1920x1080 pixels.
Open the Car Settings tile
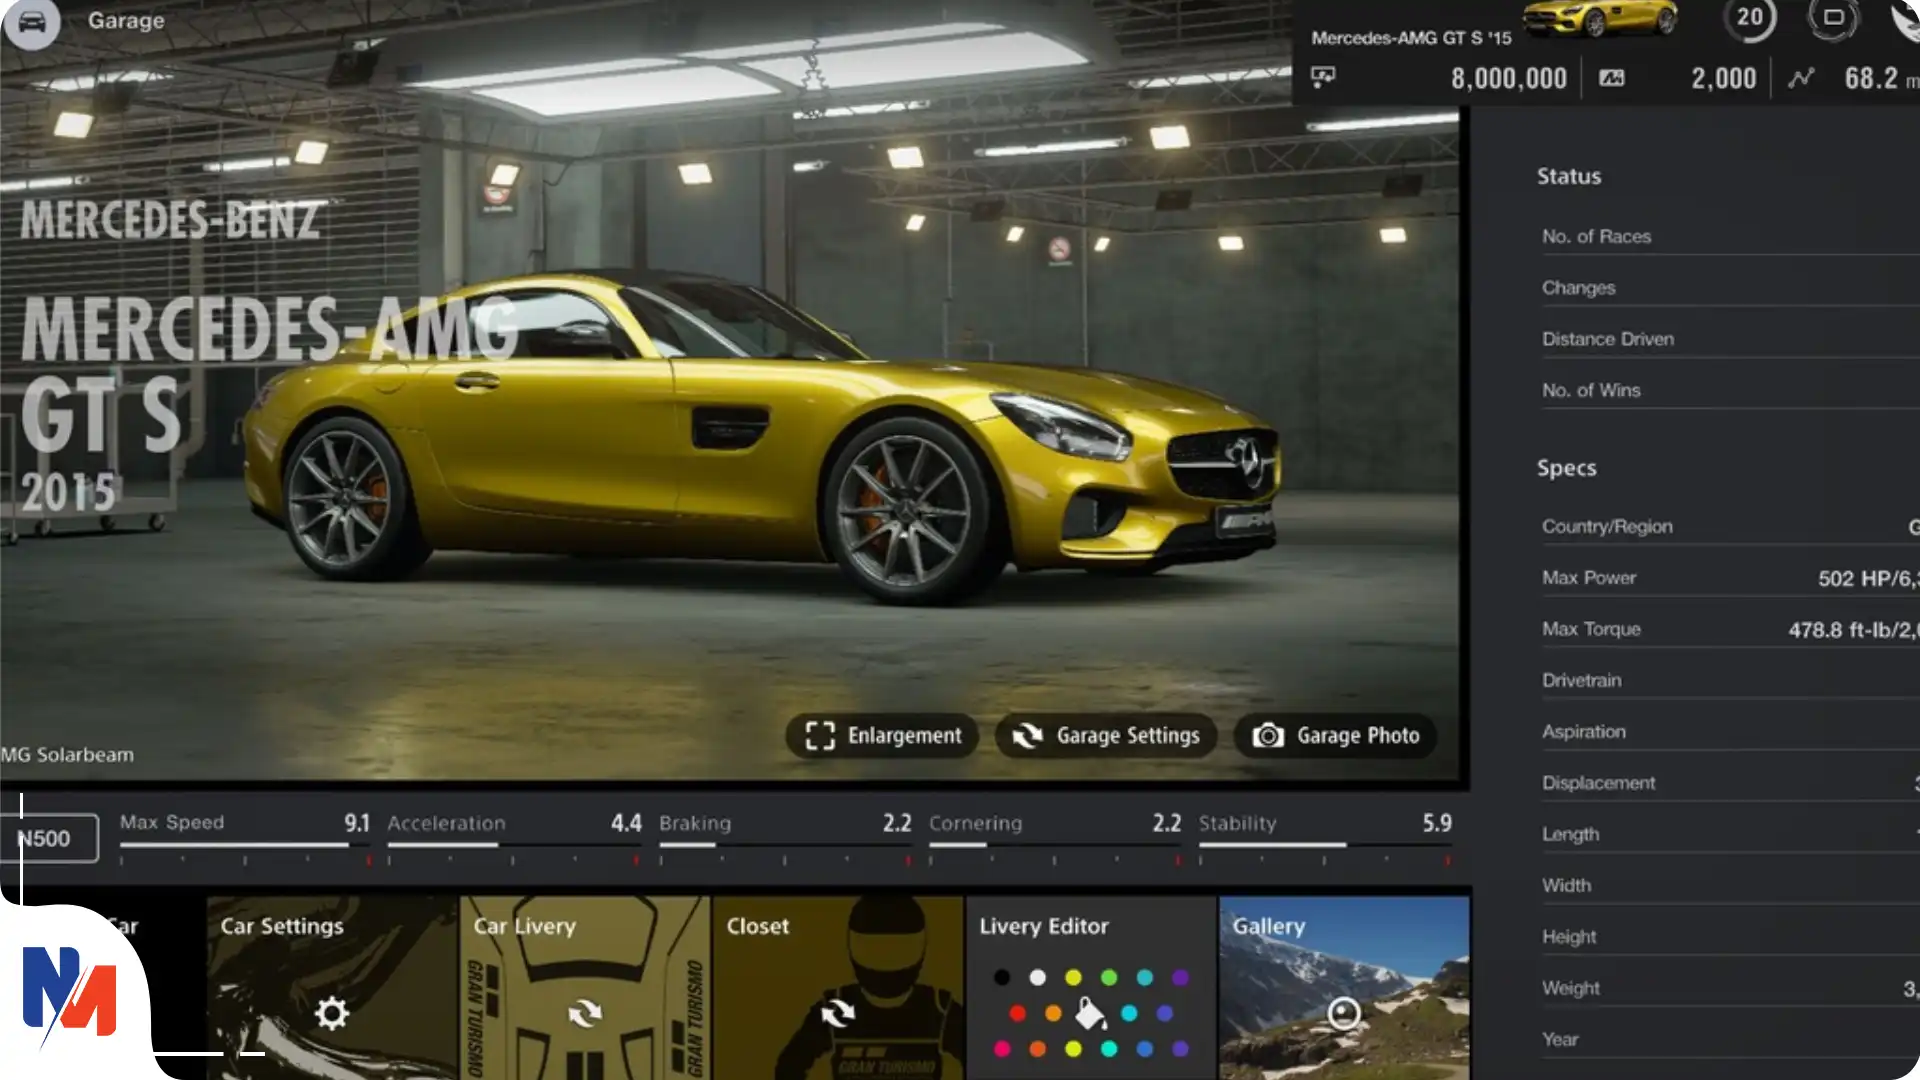tap(332, 988)
